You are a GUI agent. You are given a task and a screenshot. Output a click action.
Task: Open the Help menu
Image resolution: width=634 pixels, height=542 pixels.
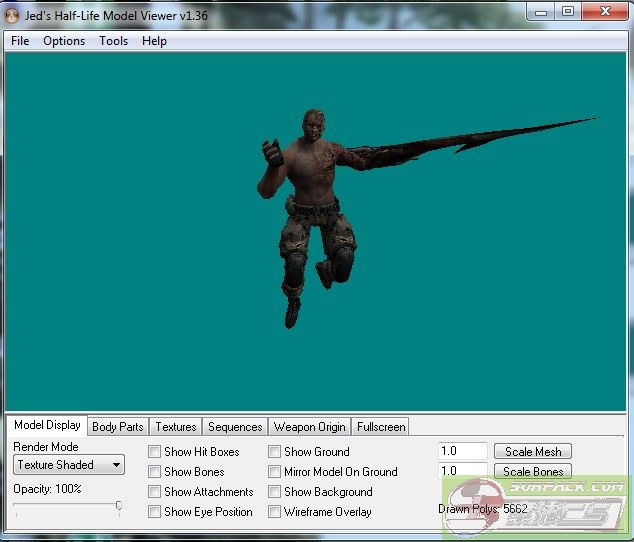[154, 41]
